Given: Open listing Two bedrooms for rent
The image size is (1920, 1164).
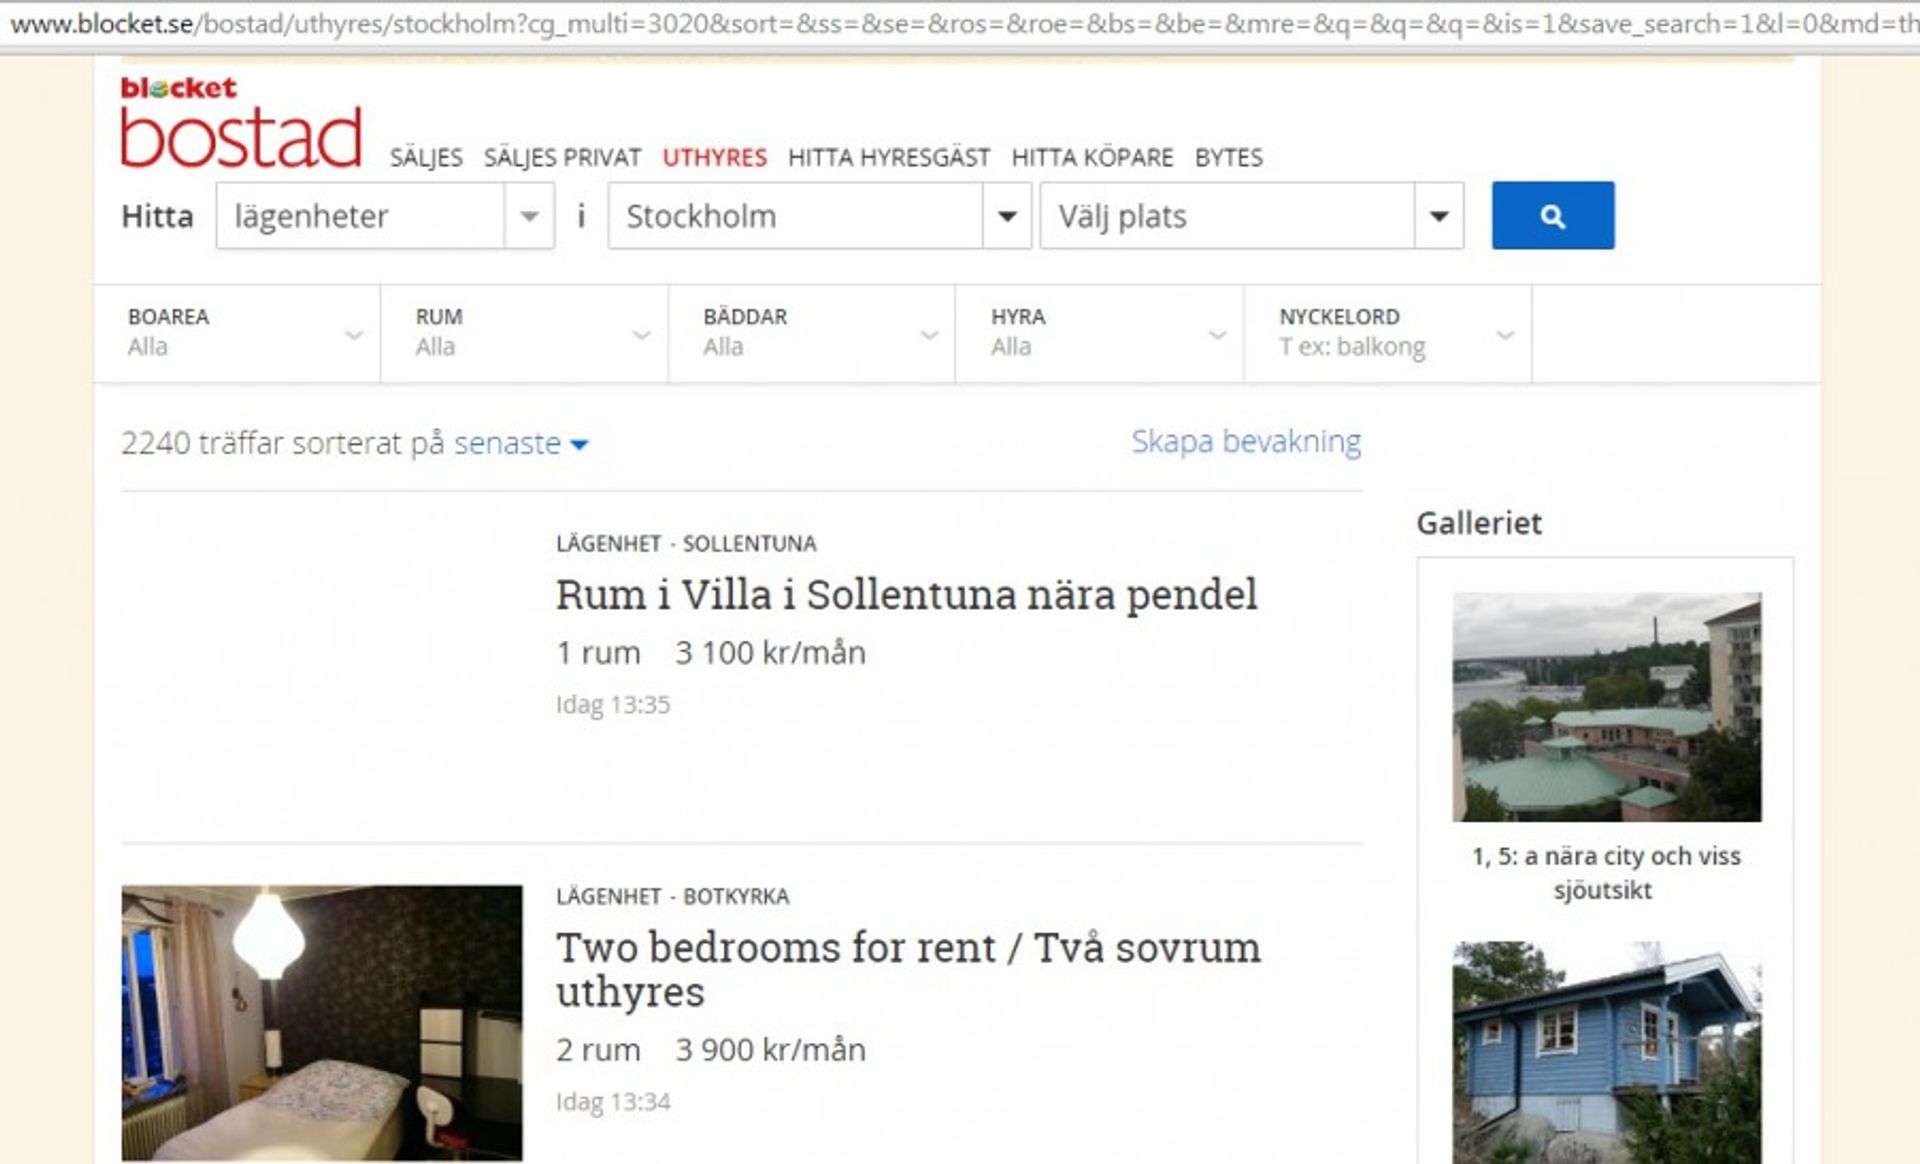Looking at the screenshot, I should pyautogui.click(x=908, y=969).
